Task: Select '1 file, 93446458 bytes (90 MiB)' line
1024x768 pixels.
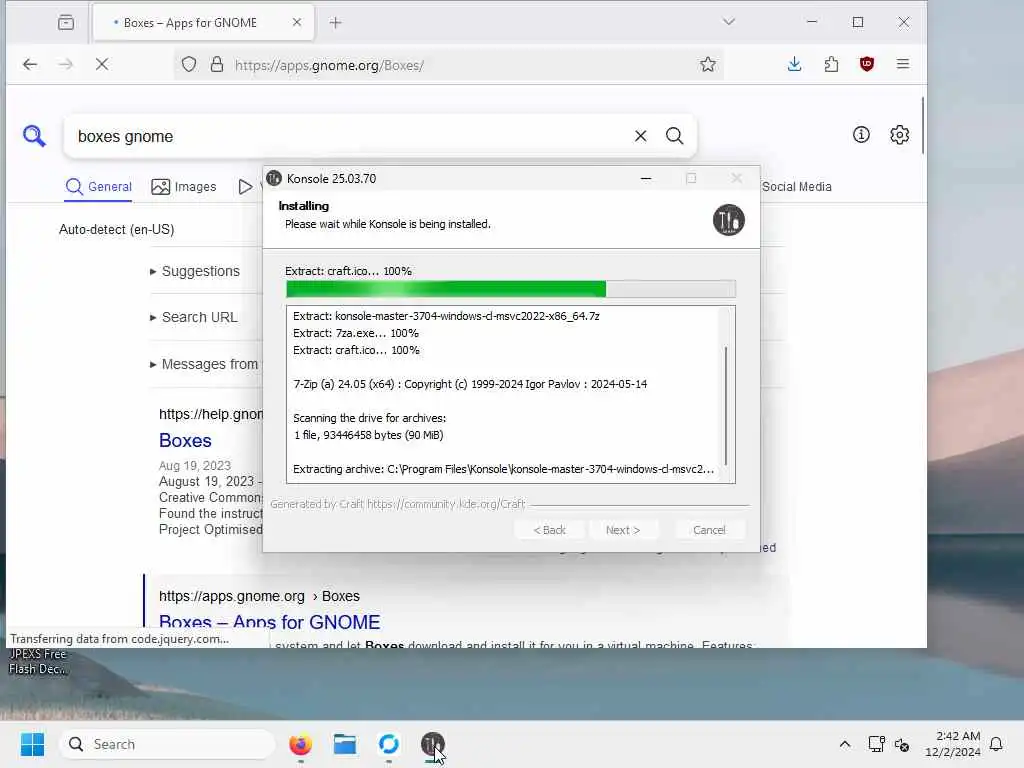Action: pos(369,435)
